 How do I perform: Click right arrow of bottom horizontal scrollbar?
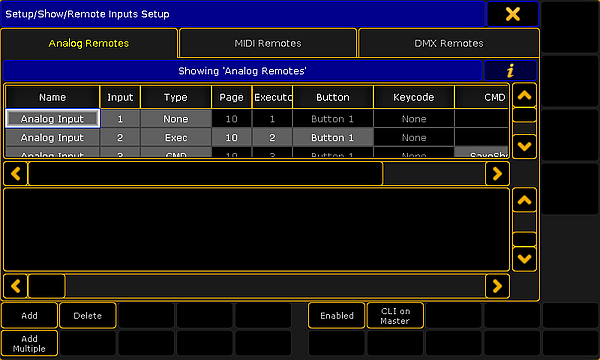pos(497,286)
